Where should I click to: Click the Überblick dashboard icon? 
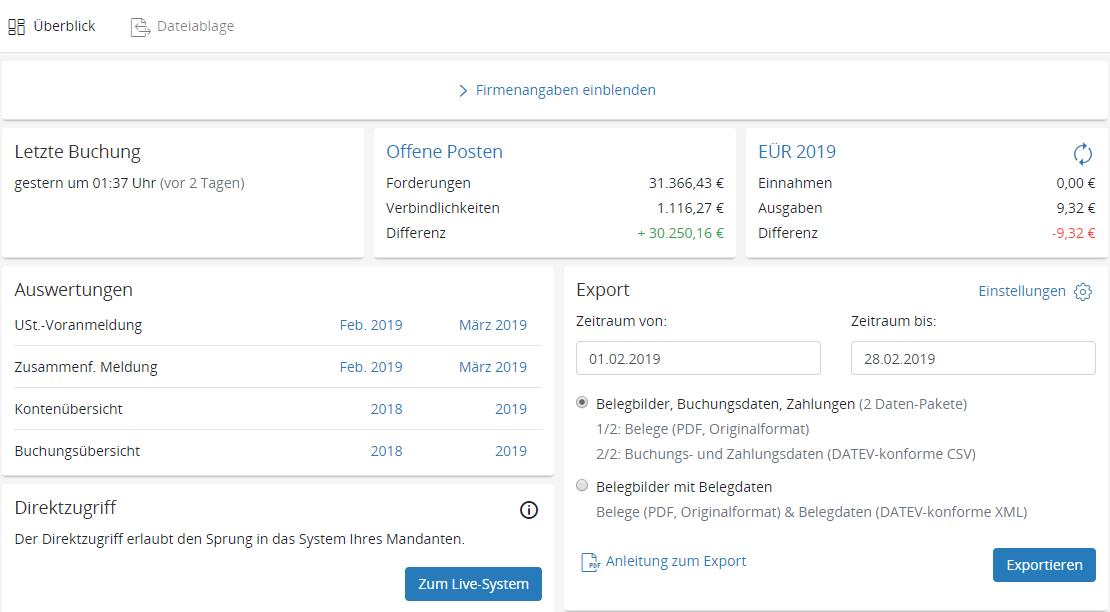click(16, 27)
